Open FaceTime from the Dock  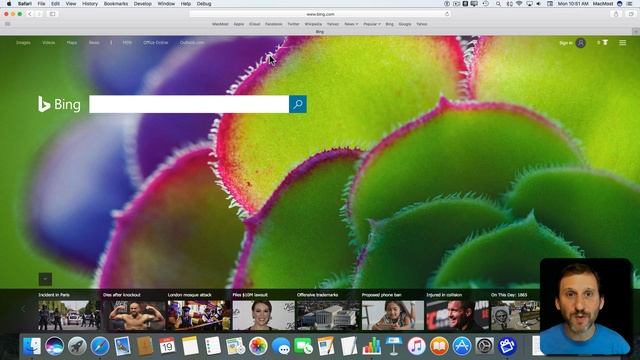pyautogui.click(x=303, y=346)
